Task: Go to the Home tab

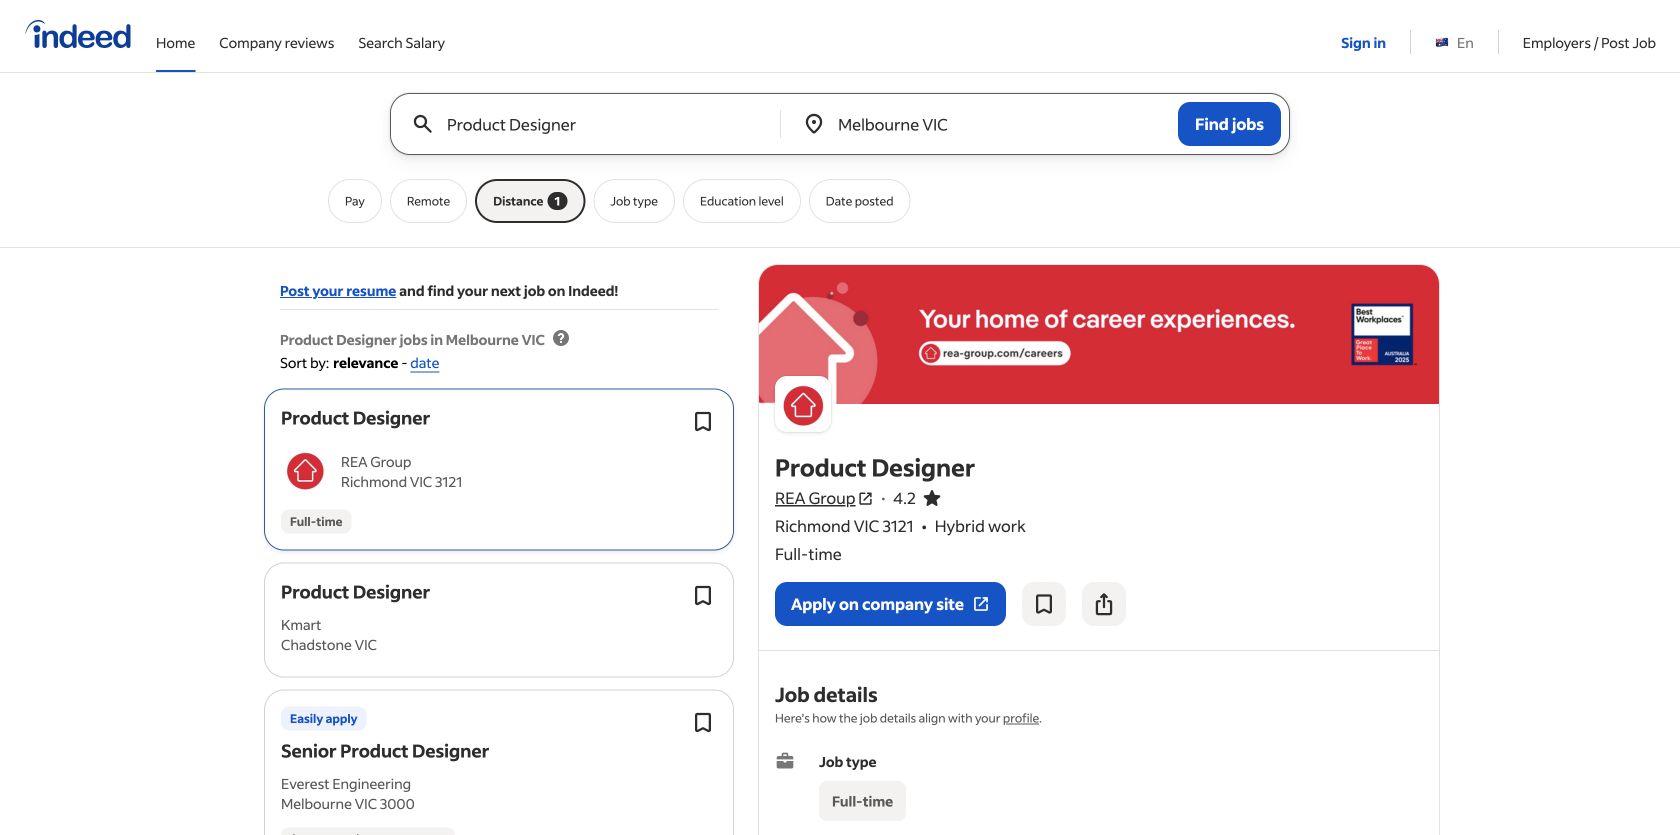Action: click(175, 43)
